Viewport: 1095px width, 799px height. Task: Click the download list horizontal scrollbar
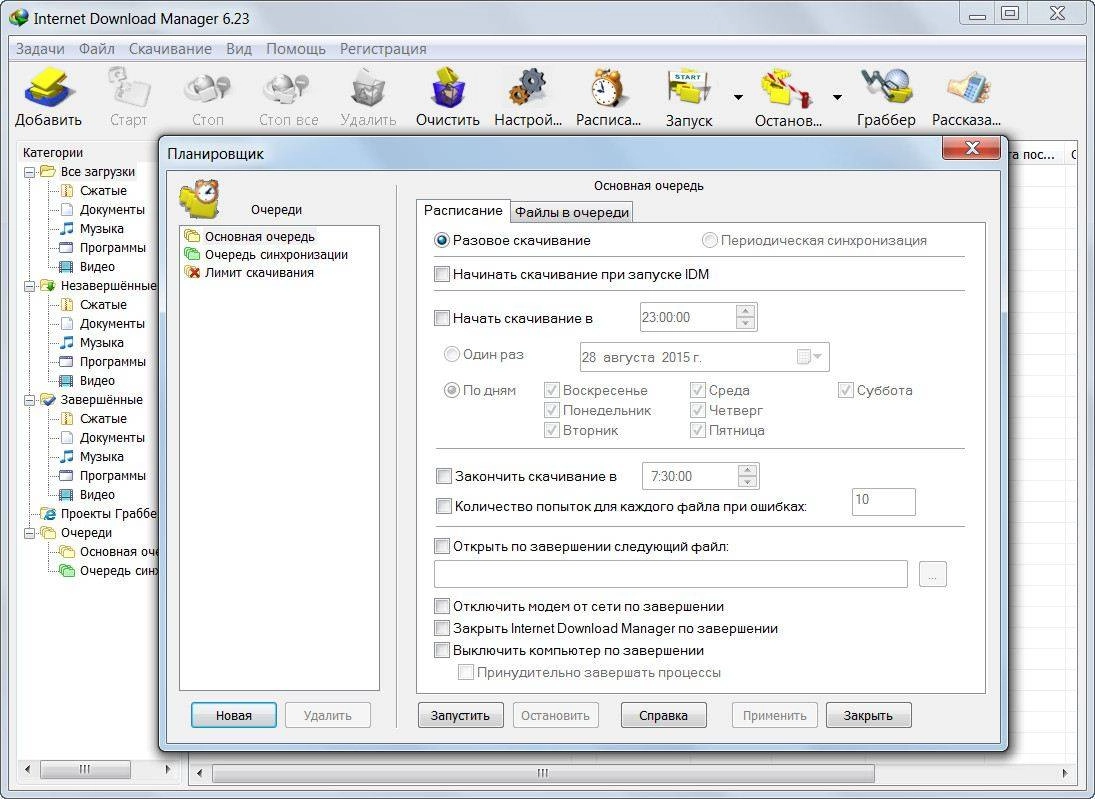(543, 773)
